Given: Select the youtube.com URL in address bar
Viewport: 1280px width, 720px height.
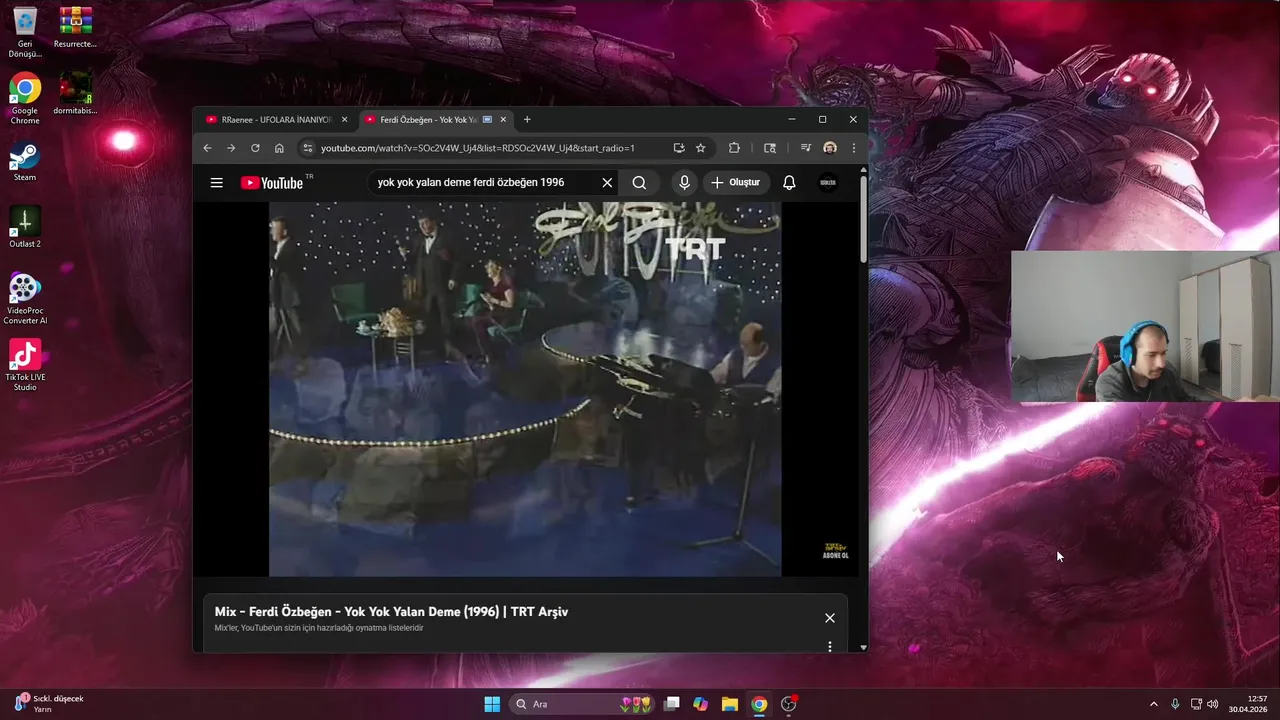Looking at the screenshot, I should (x=478, y=148).
